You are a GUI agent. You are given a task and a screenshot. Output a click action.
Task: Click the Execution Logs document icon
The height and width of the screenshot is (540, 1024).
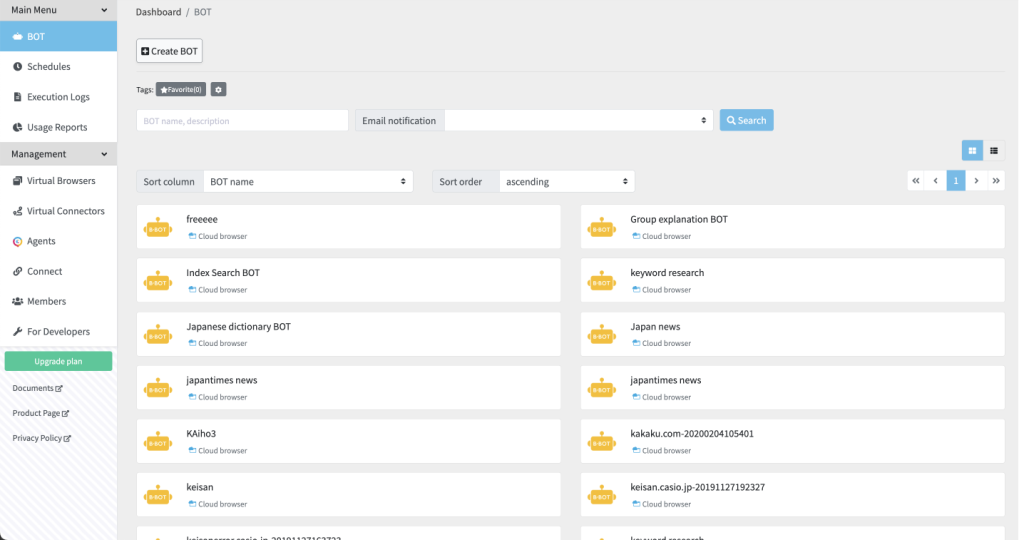tap(18, 97)
